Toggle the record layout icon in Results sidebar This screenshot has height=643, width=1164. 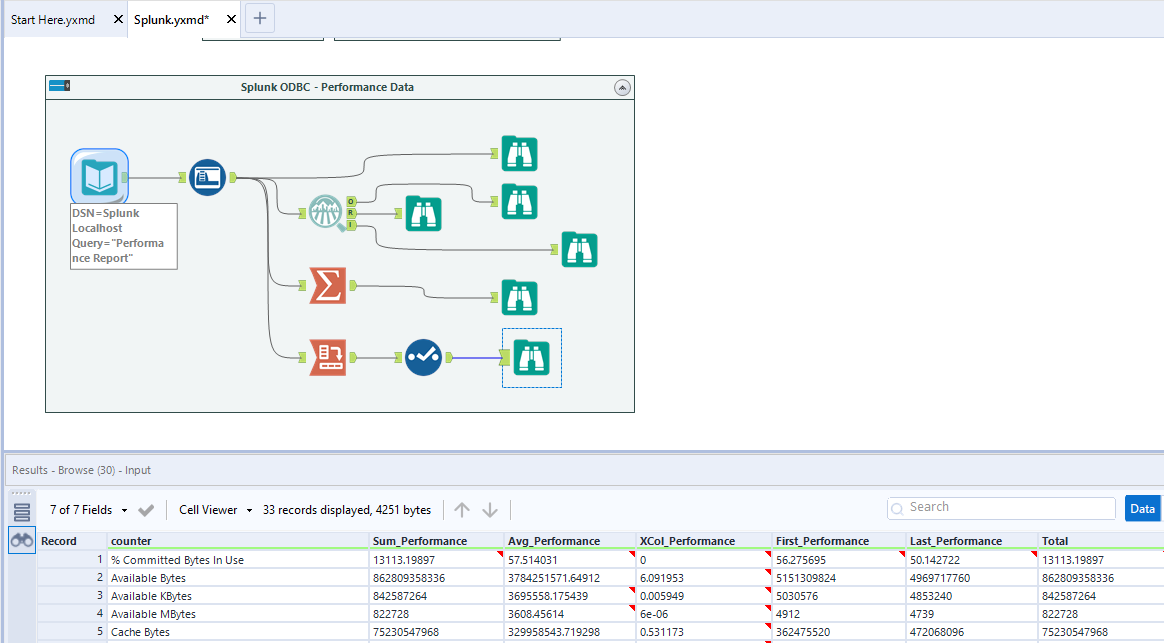[21, 509]
